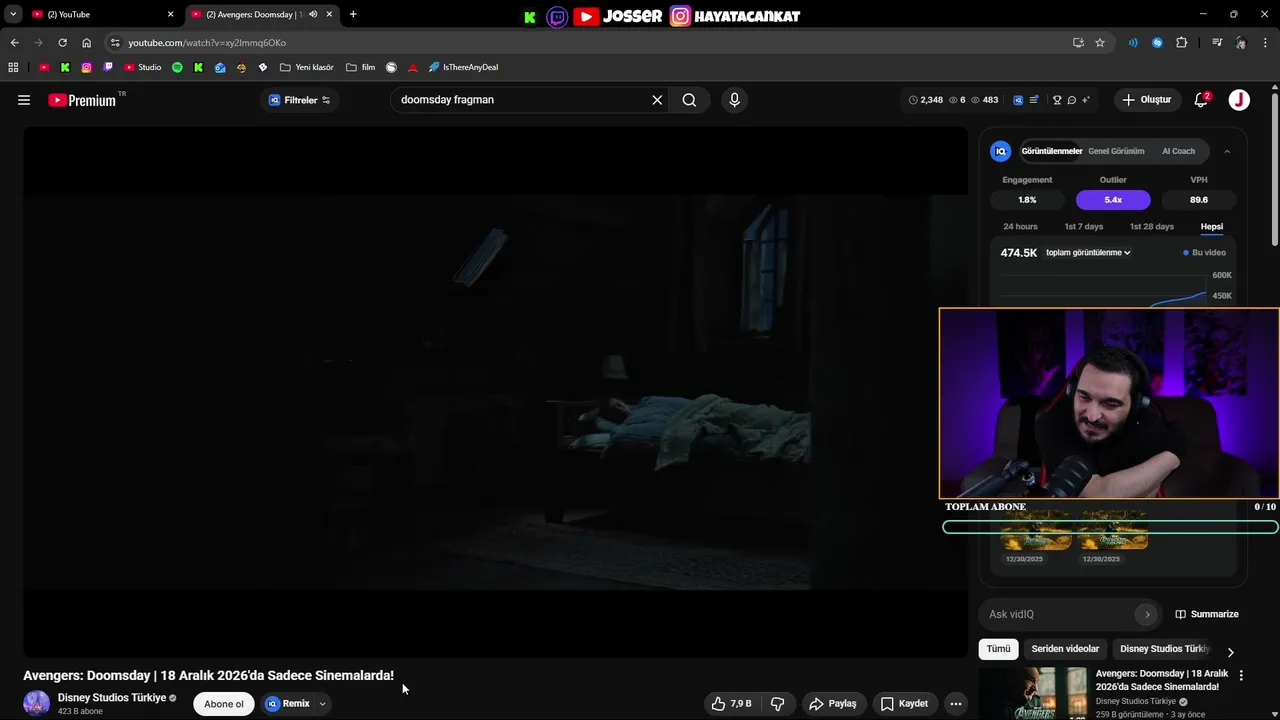
Task: Reload the page
Action: point(62,43)
